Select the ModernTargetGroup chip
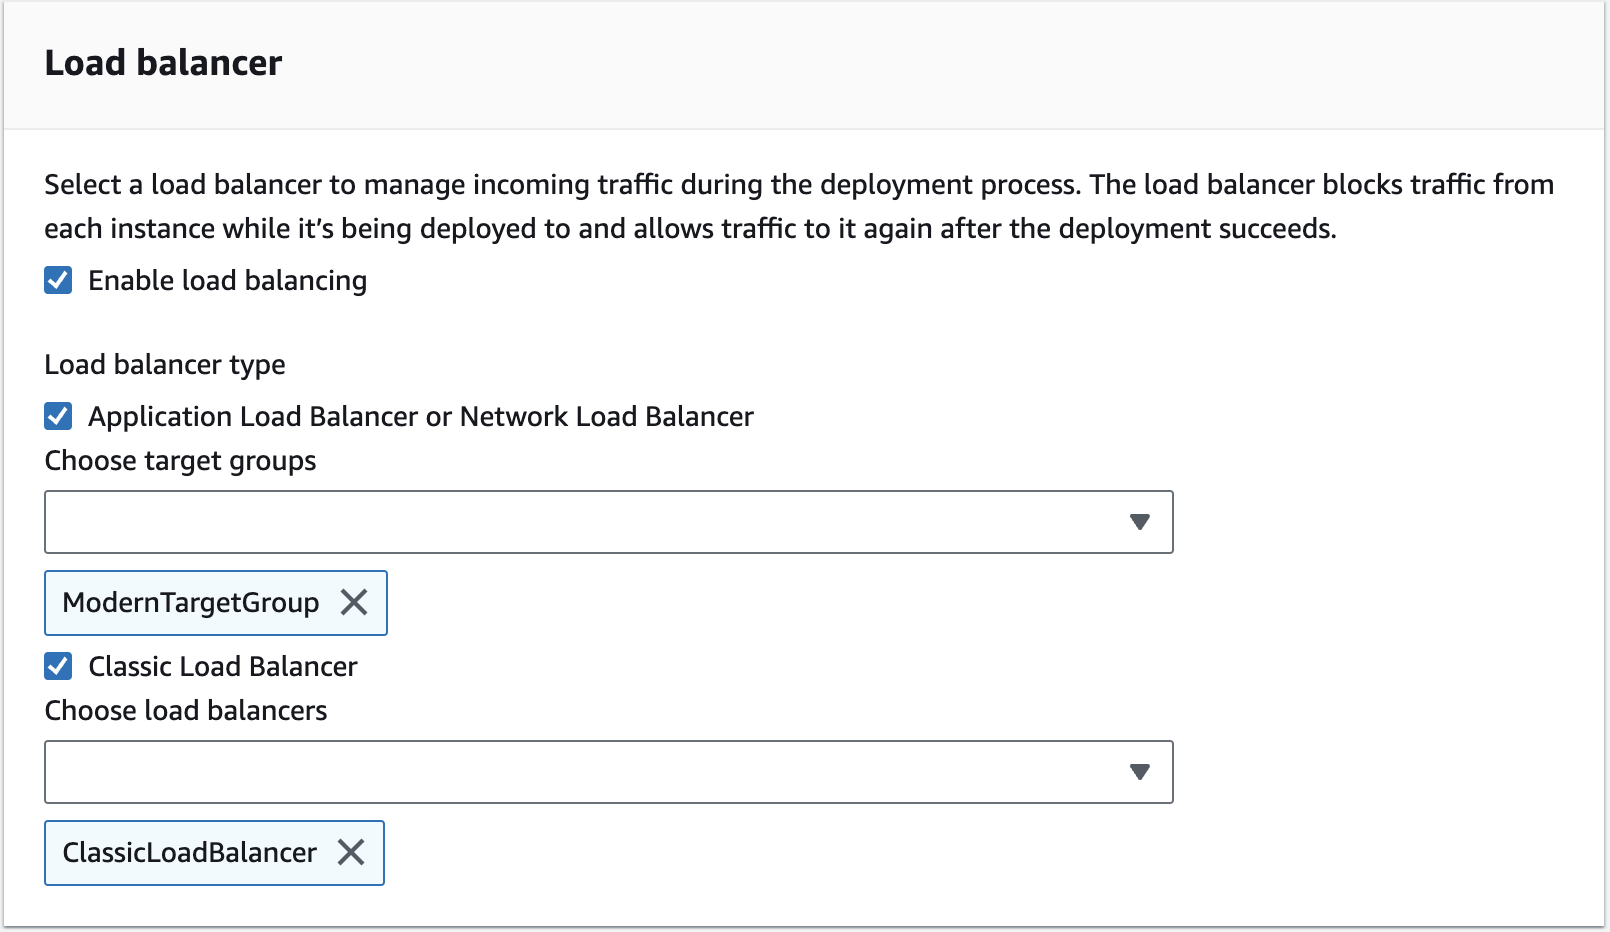1610x932 pixels. (190, 602)
